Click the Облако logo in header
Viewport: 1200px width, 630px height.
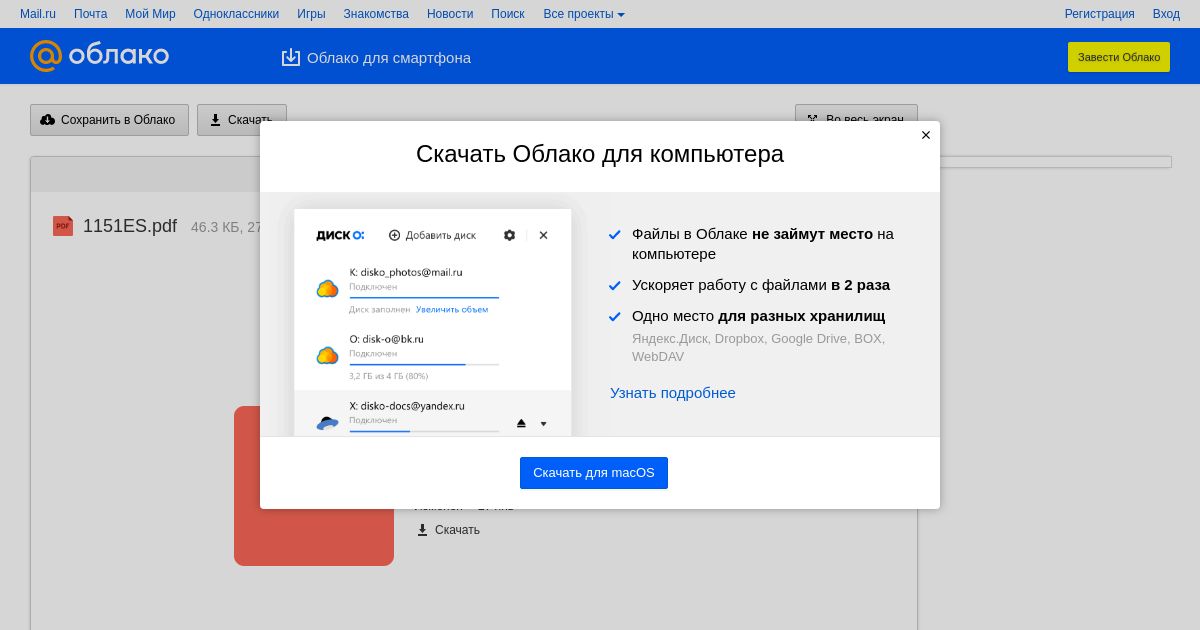point(99,55)
